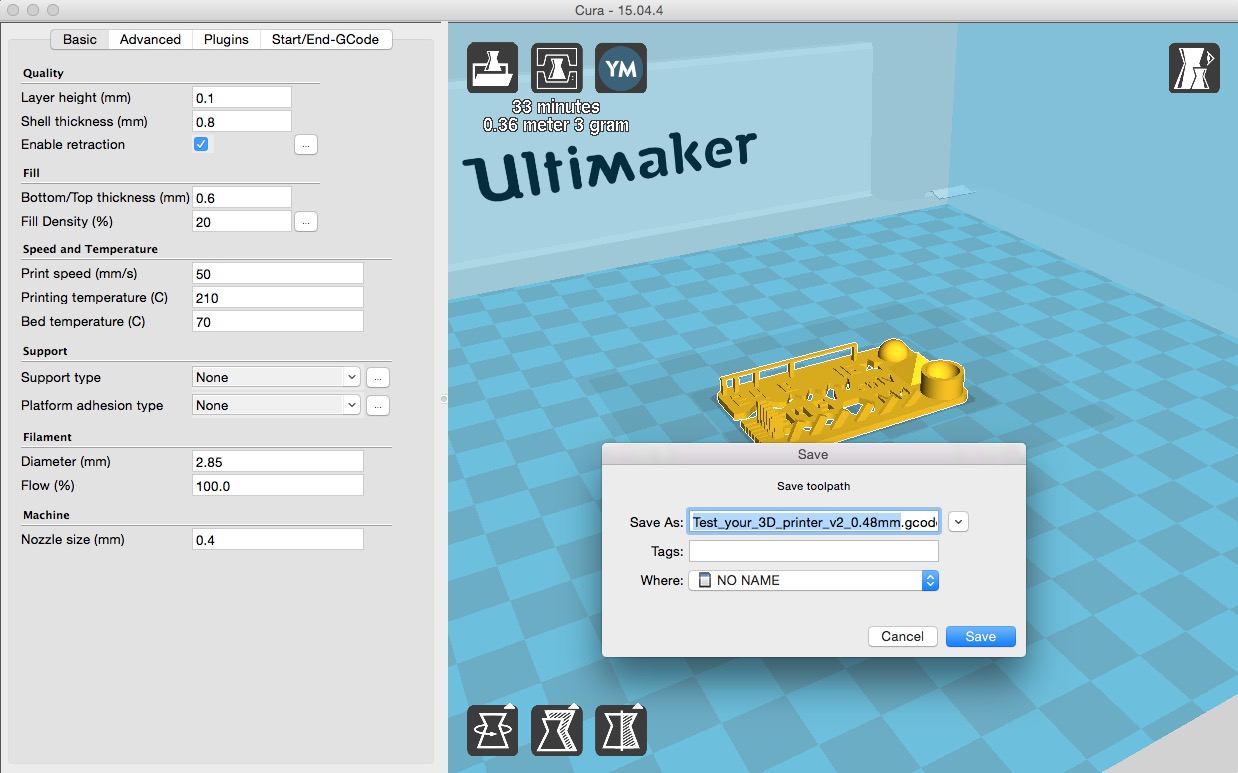Click the Shell thickness input field
Image resolution: width=1238 pixels, height=773 pixels.
[242, 121]
